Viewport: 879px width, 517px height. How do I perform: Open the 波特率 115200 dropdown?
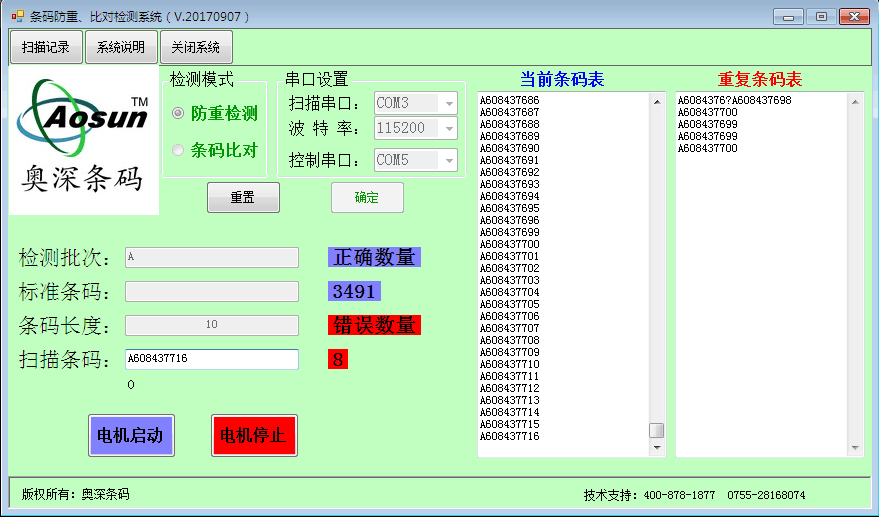[x=449, y=128]
